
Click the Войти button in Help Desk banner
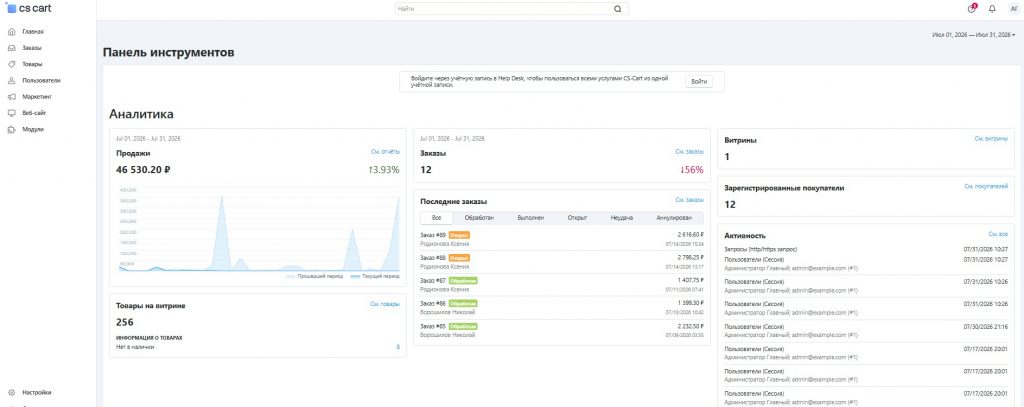(699, 82)
